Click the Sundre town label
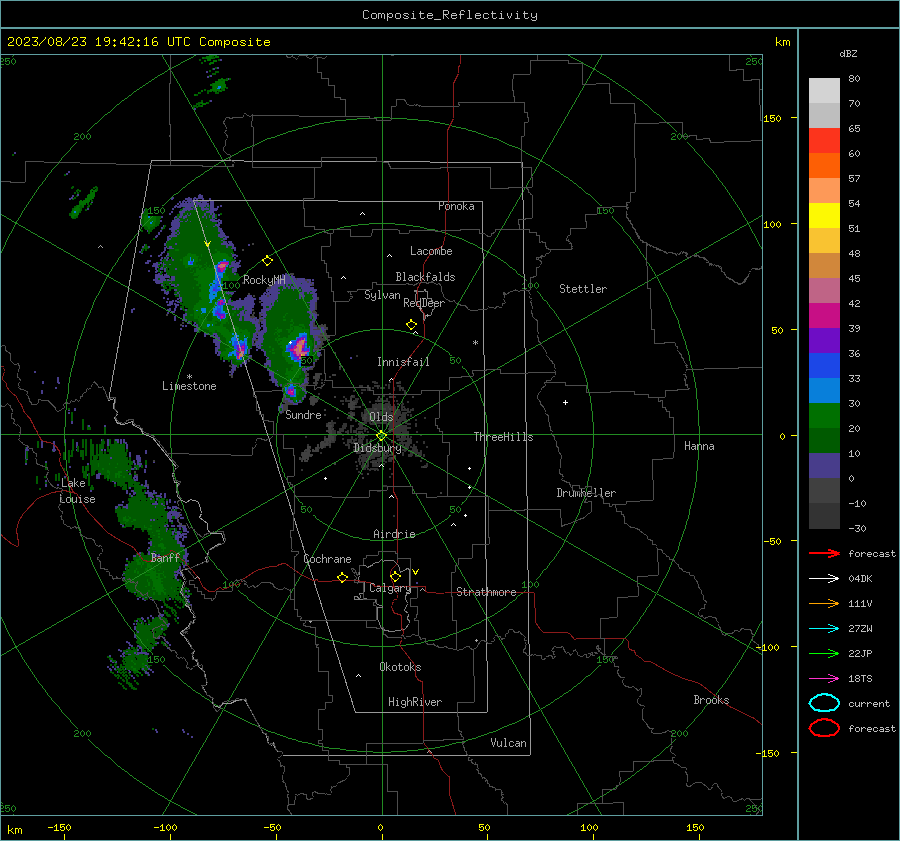 (303, 415)
